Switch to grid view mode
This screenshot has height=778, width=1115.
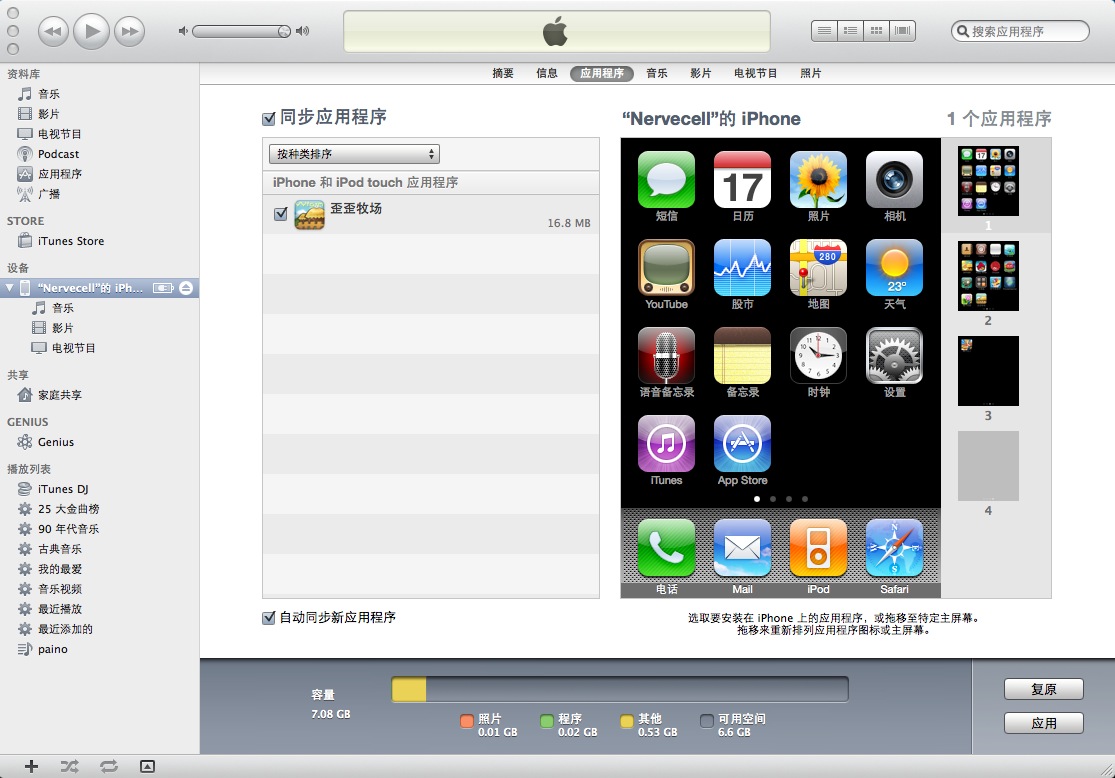coord(877,31)
